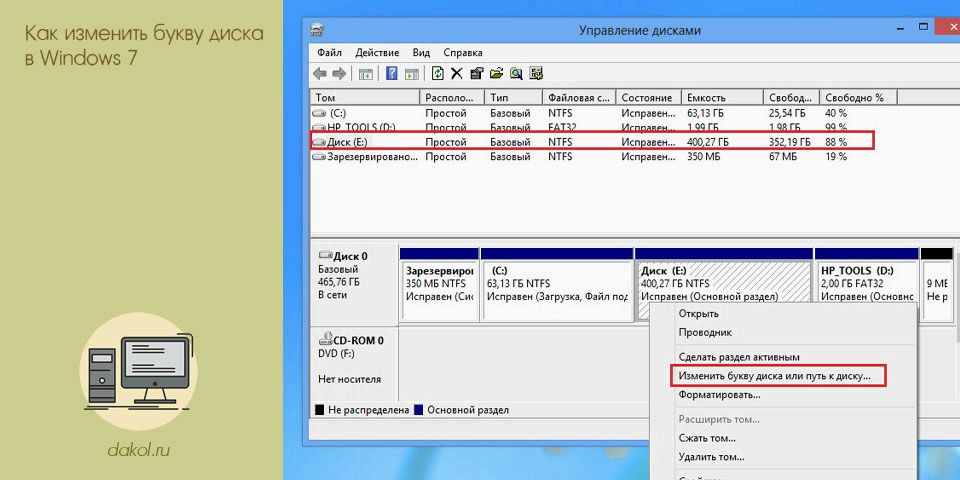This screenshot has height=480, width=960.
Task: Sort by the Свободно % column header
Action: pos(859,98)
